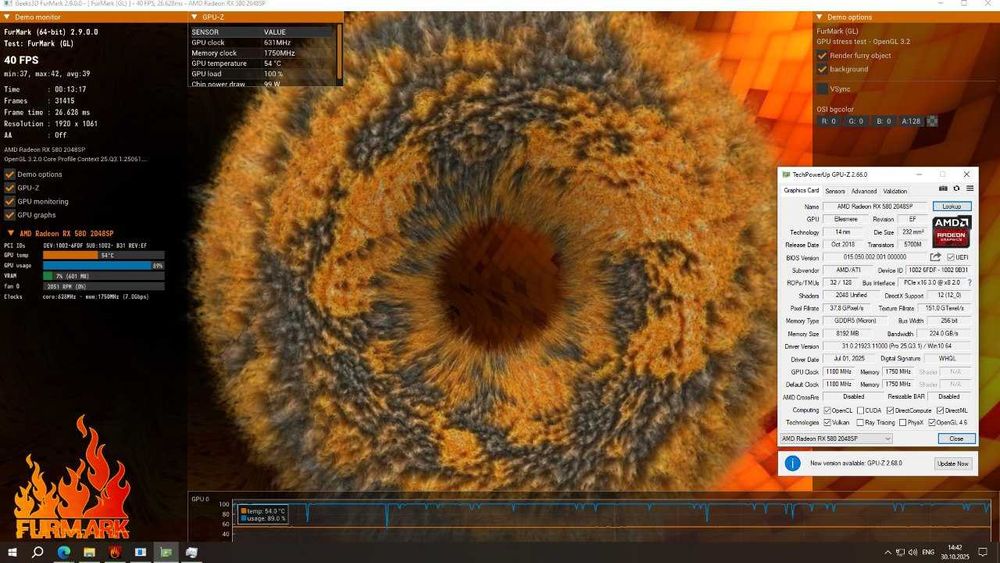1000x563 pixels.
Task: Open the Validation tab in GPU-Z
Action: pos(895,191)
